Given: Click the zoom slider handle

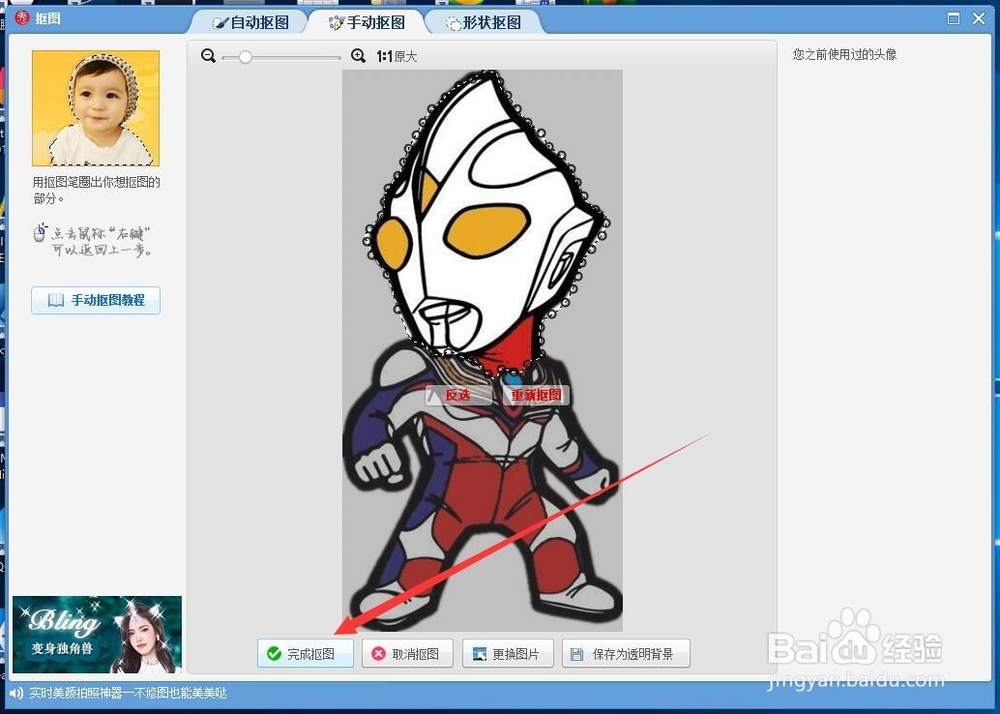Looking at the screenshot, I should (x=245, y=57).
